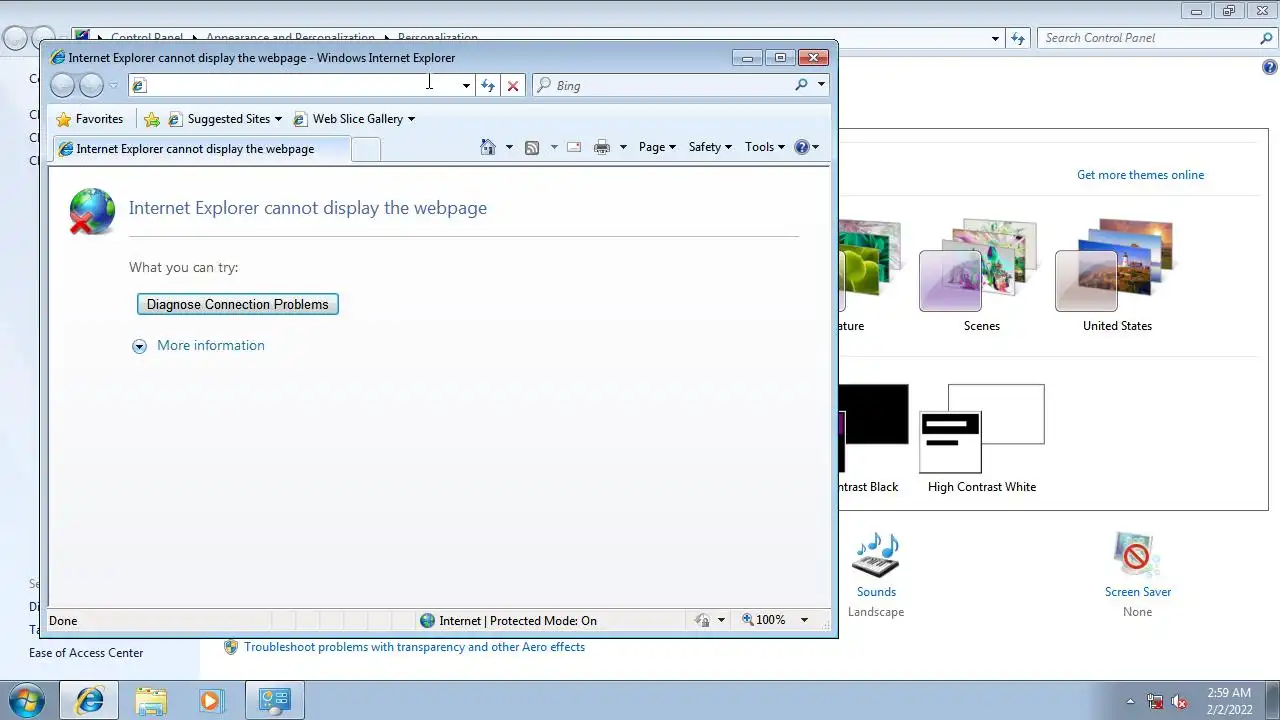Open Ease of Access Center link
Image resolution: width=1280 pixels, height=720 pixels.
pyautogui.click(x=86, y=653)
